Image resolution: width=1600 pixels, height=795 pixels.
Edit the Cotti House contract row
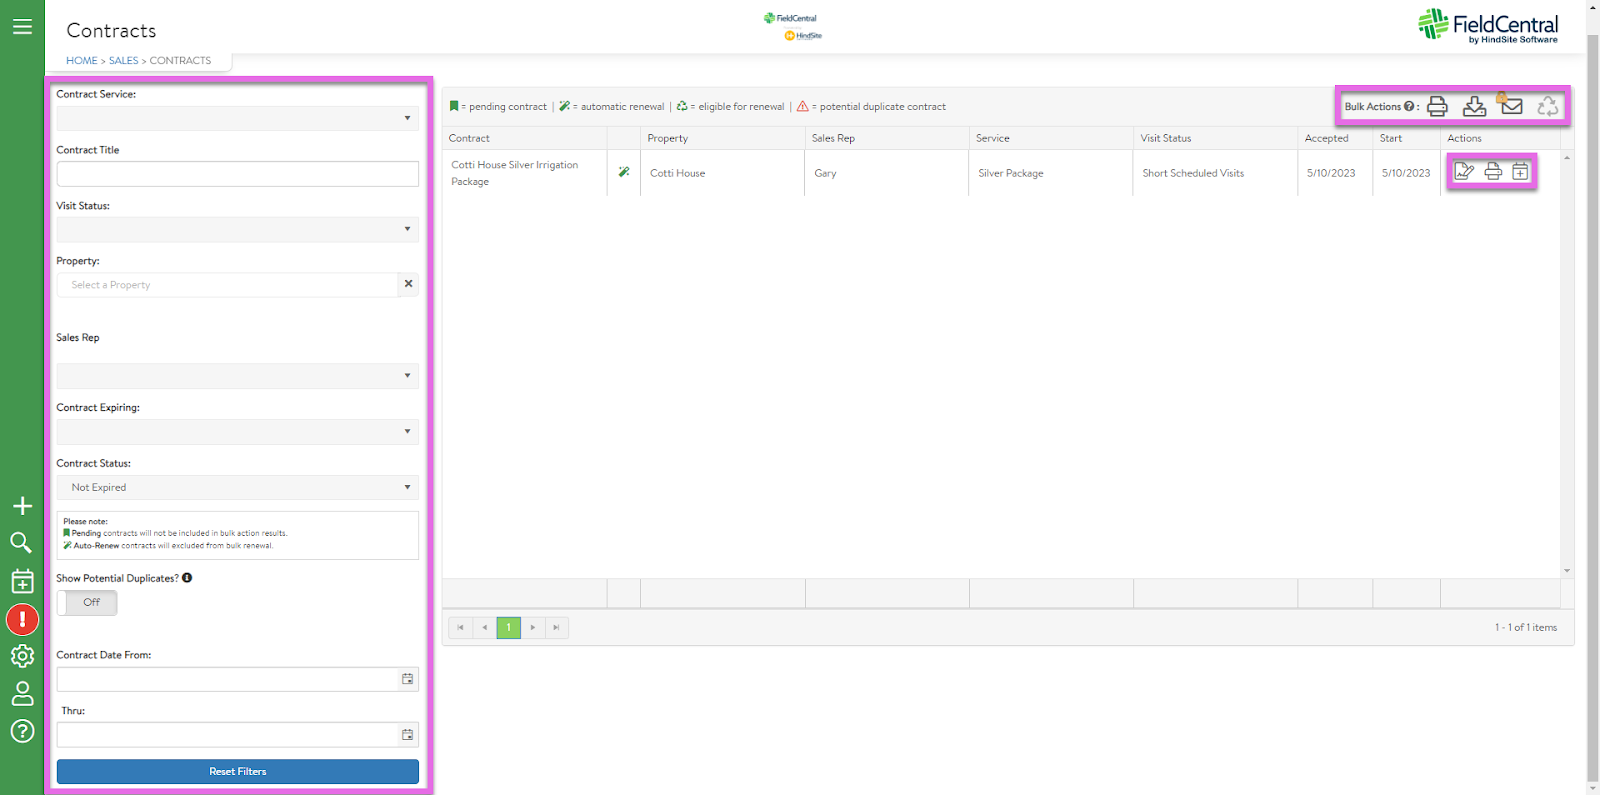tap(1464, 172)
